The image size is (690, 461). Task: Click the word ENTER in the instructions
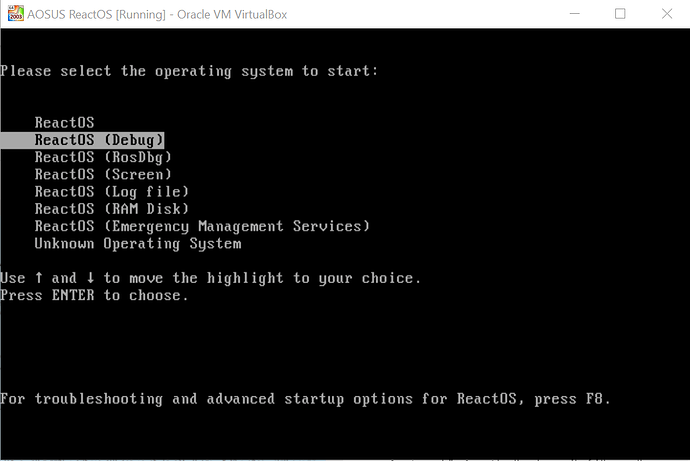click(x=74, y=295)
